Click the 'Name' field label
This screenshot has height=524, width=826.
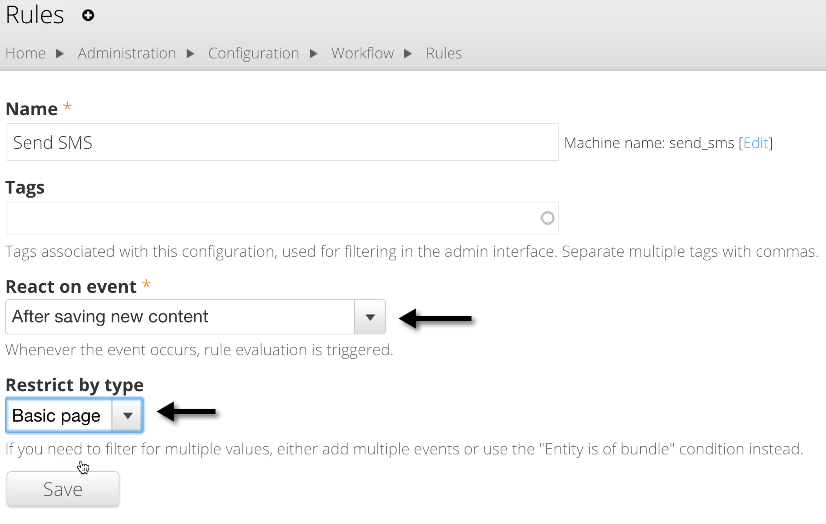coord(31,108)
